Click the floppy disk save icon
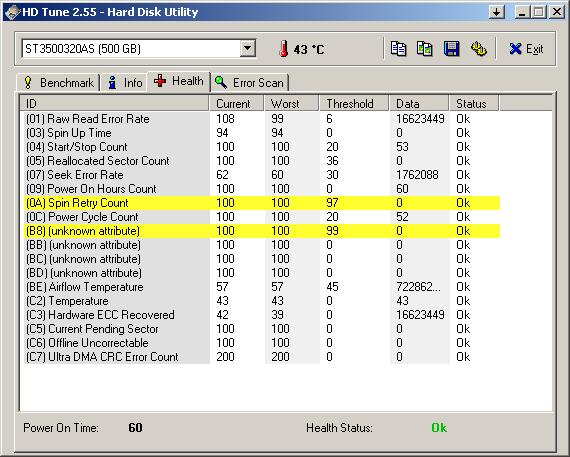This screenshot has height=457, width=570. [x=451, y=49]
